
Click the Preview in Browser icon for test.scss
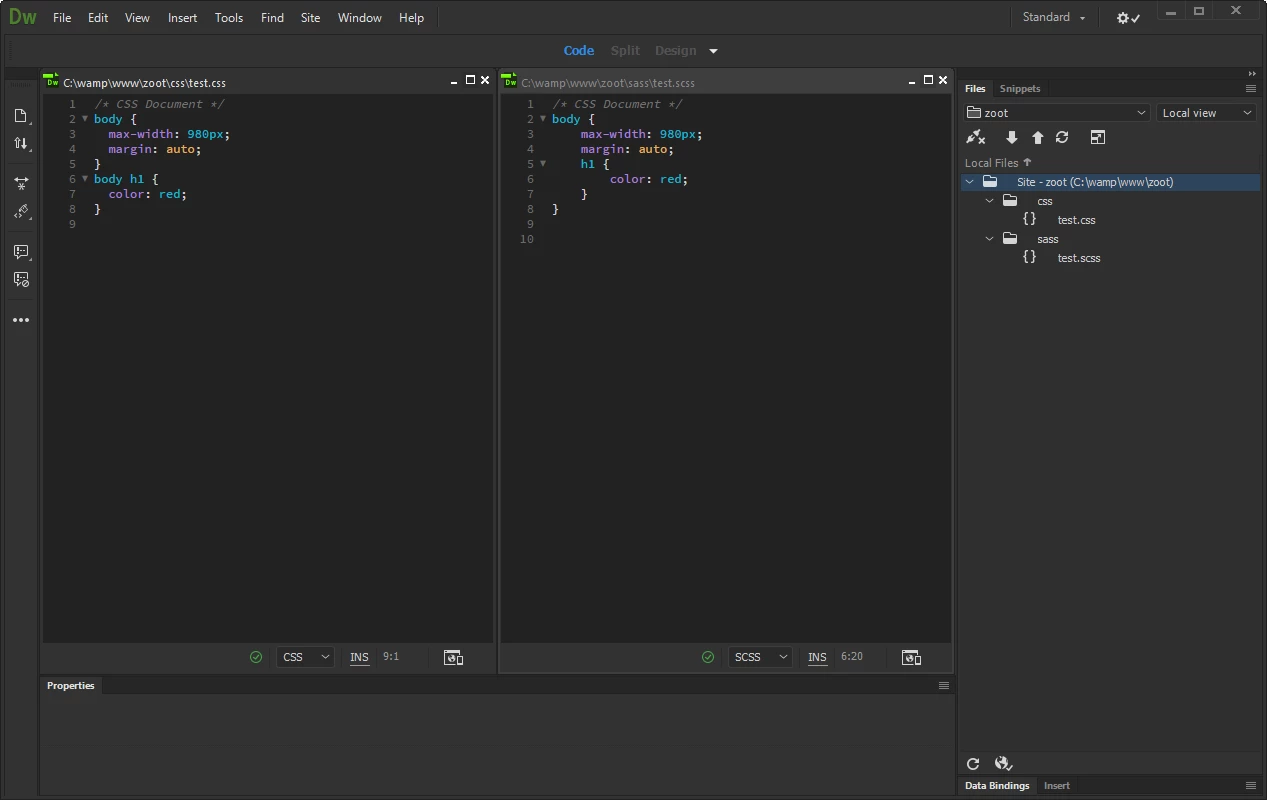coord(911,657)
